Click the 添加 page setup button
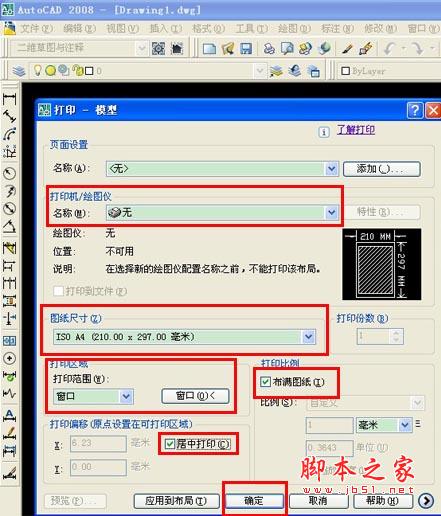 pyautogui.click(x=381, y=169)
